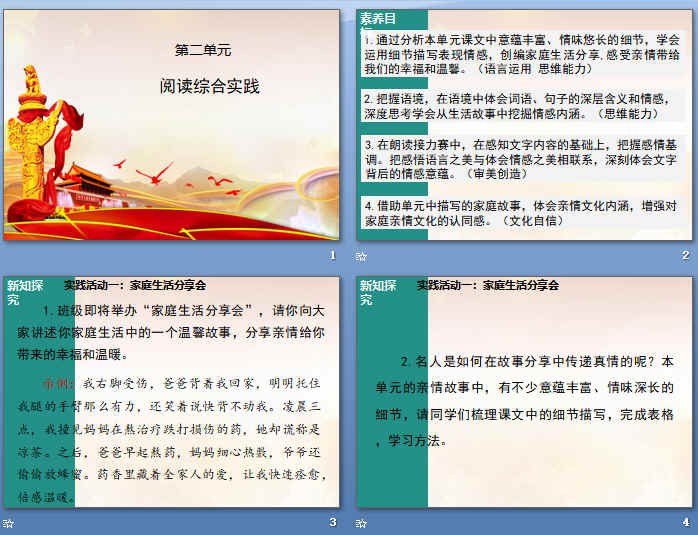
Task: Click the '素养目' header on slide 2
Action: pos(378,19)
